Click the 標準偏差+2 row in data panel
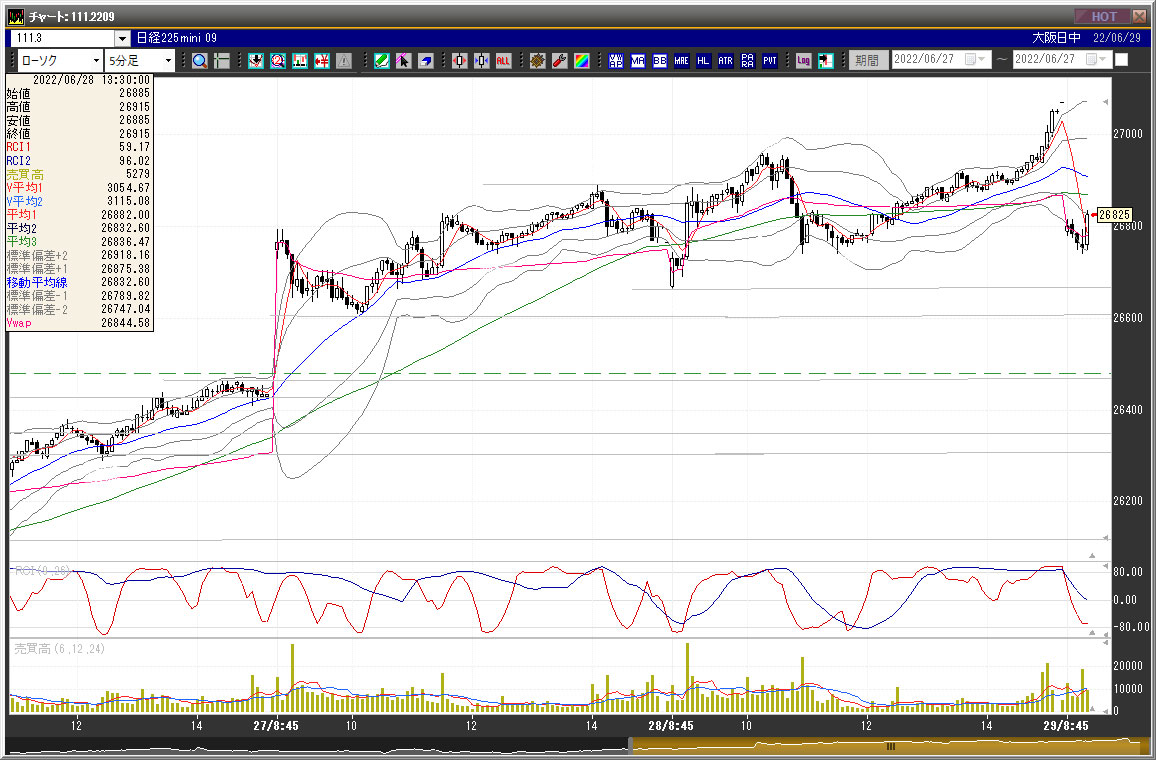This screenshot has width=1156, height=760. click(x=78, y=255)
